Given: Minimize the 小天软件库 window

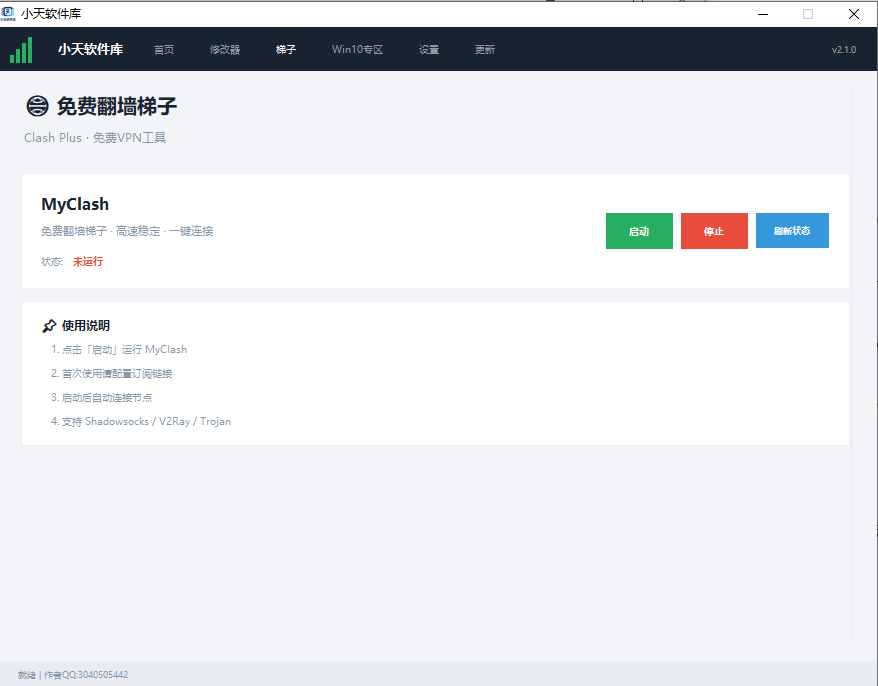Looking at the screenshot, I should tap(763, 14).
